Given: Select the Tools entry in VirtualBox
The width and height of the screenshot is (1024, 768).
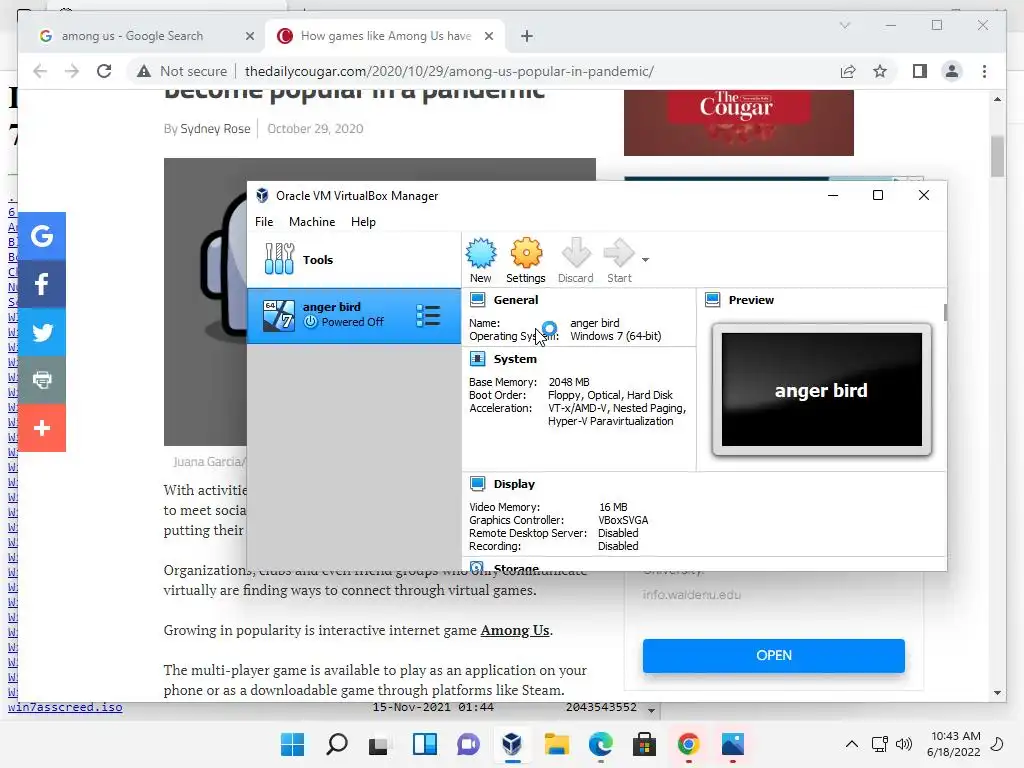Looking at the screenshot, I should tap(353, 260).
